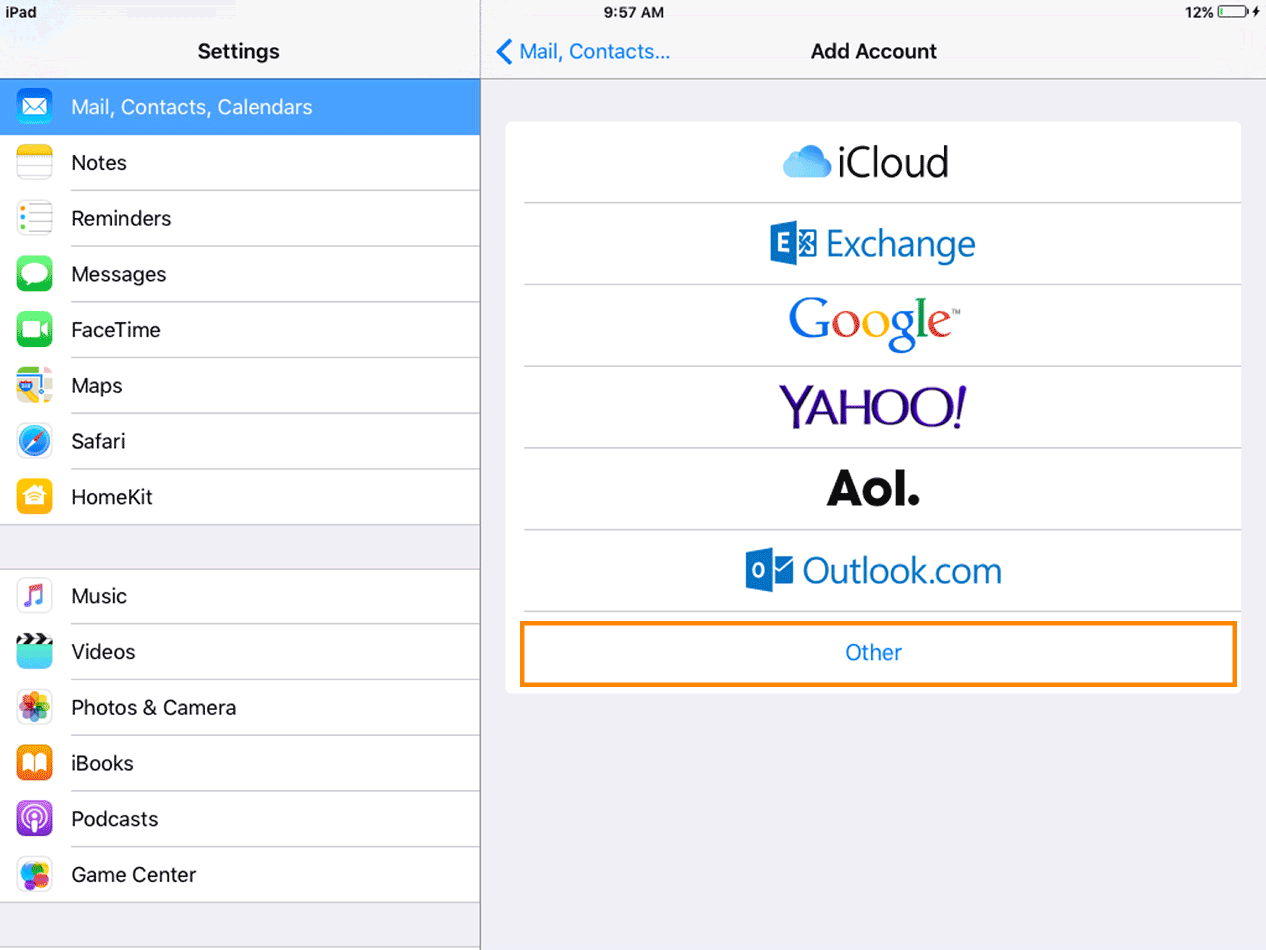Viewport: 1266px width, 950px height.
Task: Open Safari settings
Action: pyautogui.click(x=240, y=441)
